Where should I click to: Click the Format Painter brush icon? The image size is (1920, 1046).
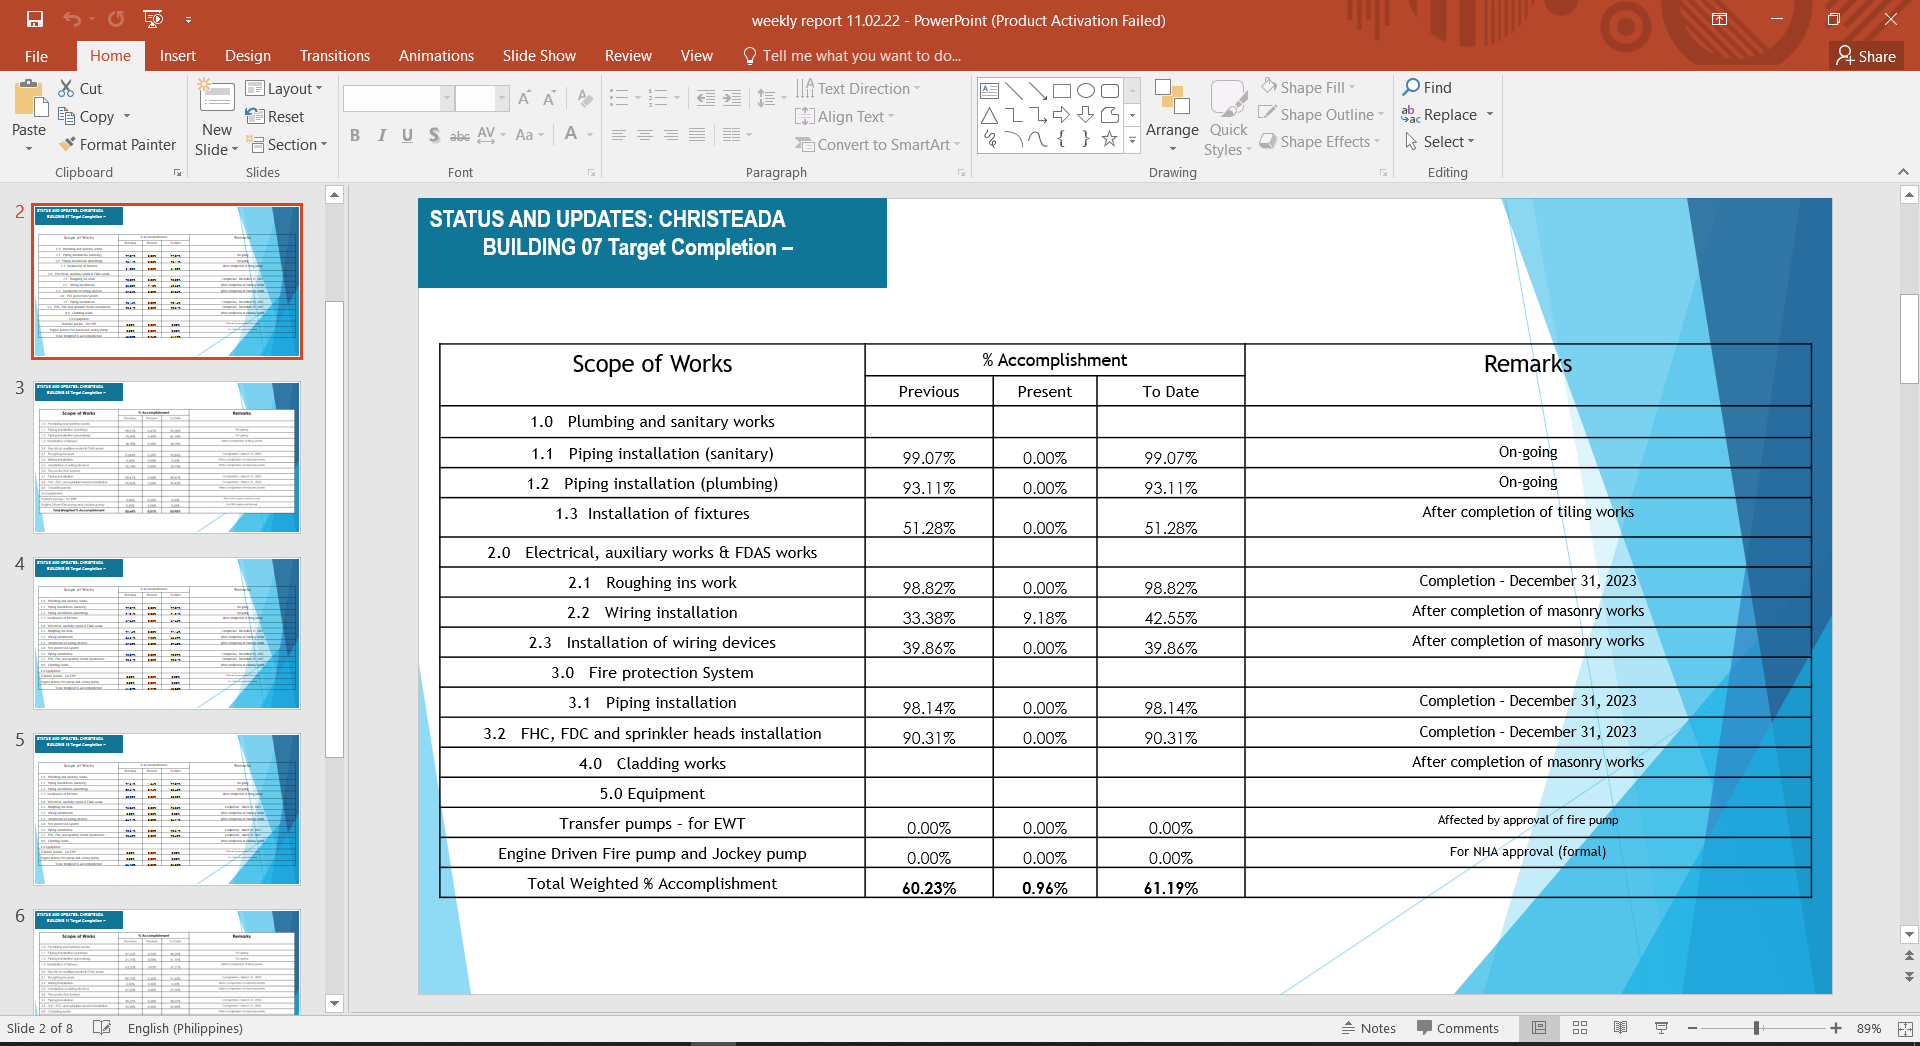pos(67,144)
